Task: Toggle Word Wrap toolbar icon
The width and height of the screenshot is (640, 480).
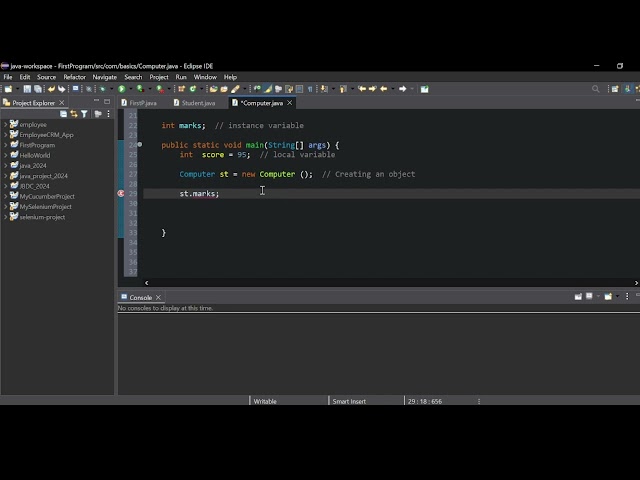Action: 289,89
